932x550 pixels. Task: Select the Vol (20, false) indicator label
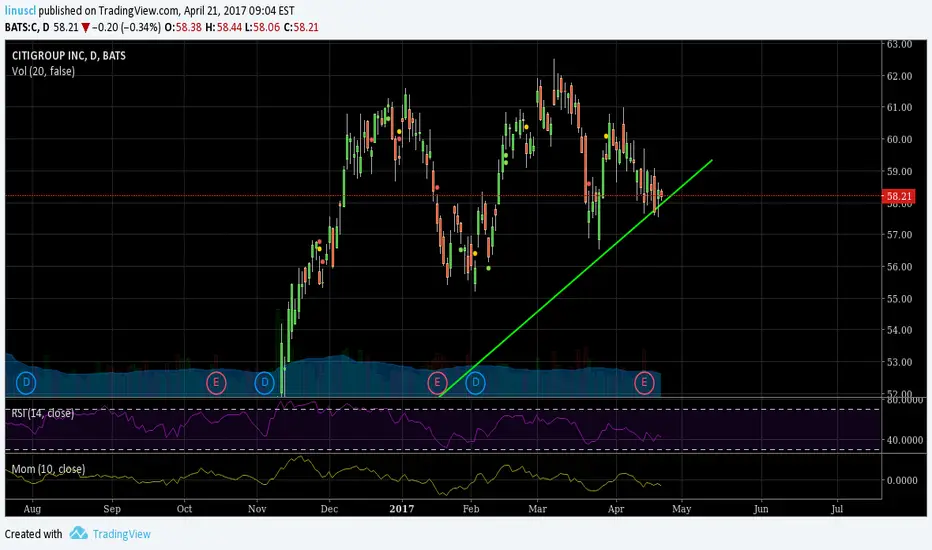43,71
